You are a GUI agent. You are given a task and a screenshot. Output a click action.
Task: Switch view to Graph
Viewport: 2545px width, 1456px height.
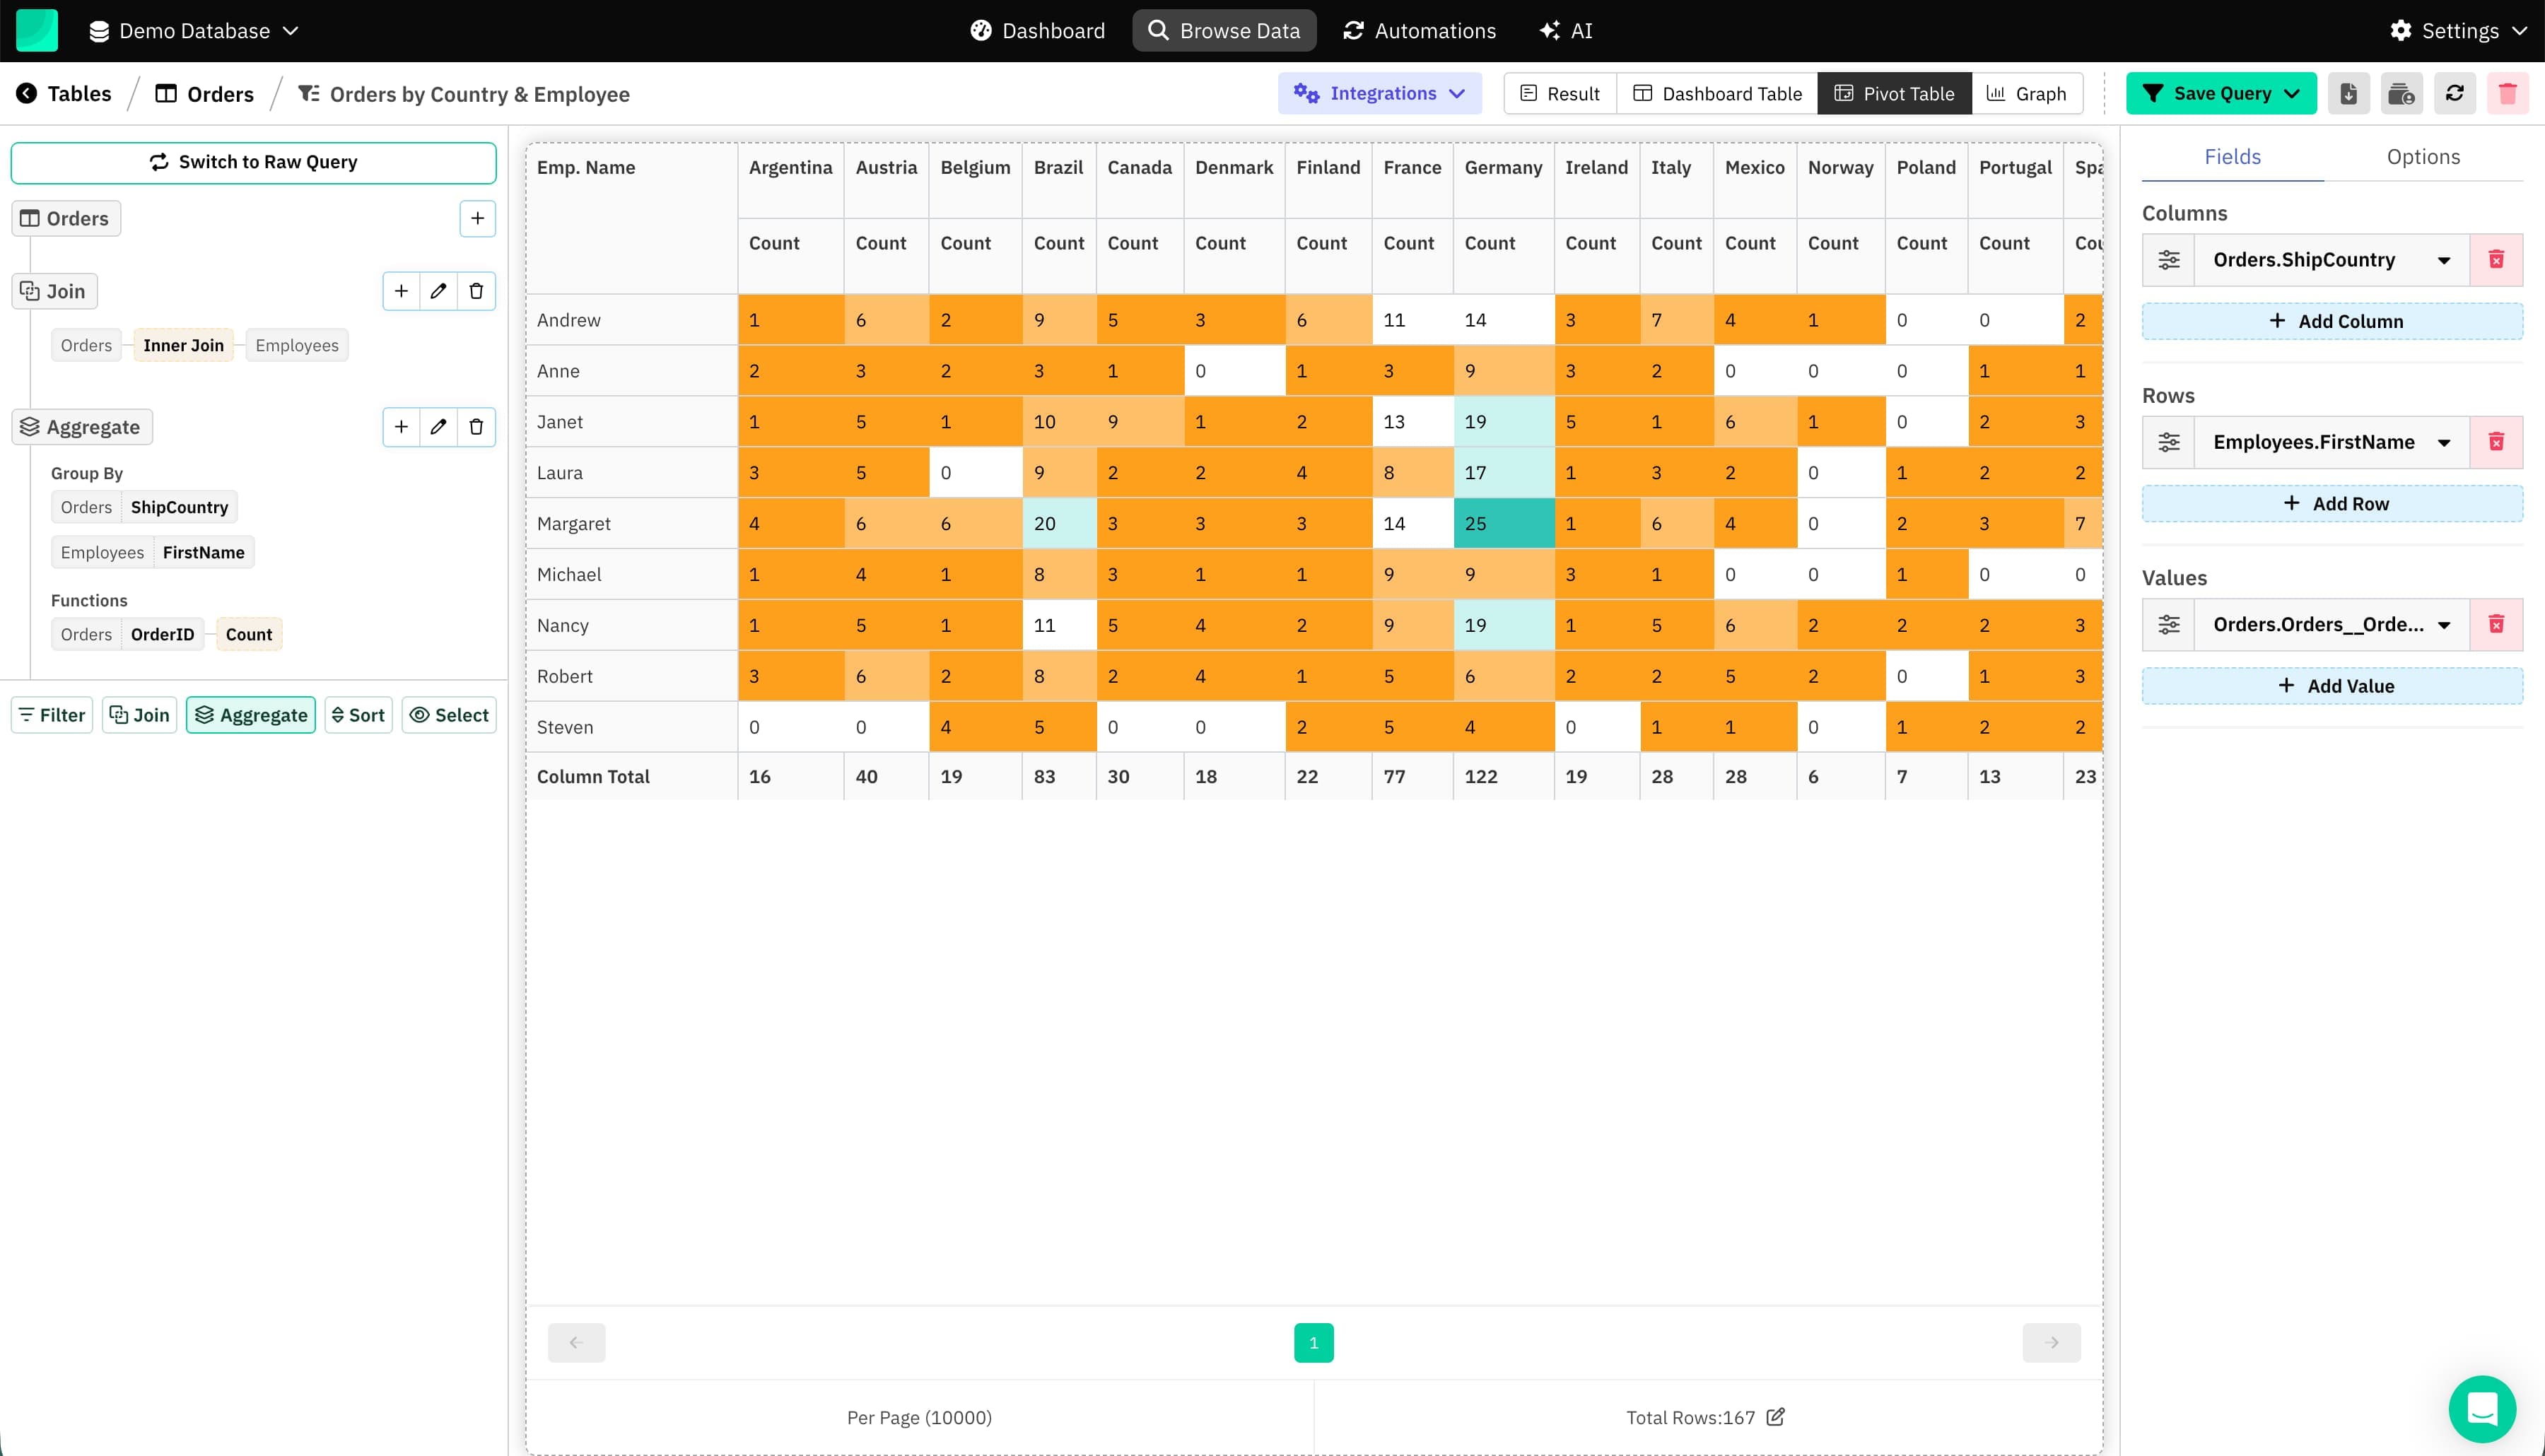coord(2026,93)
